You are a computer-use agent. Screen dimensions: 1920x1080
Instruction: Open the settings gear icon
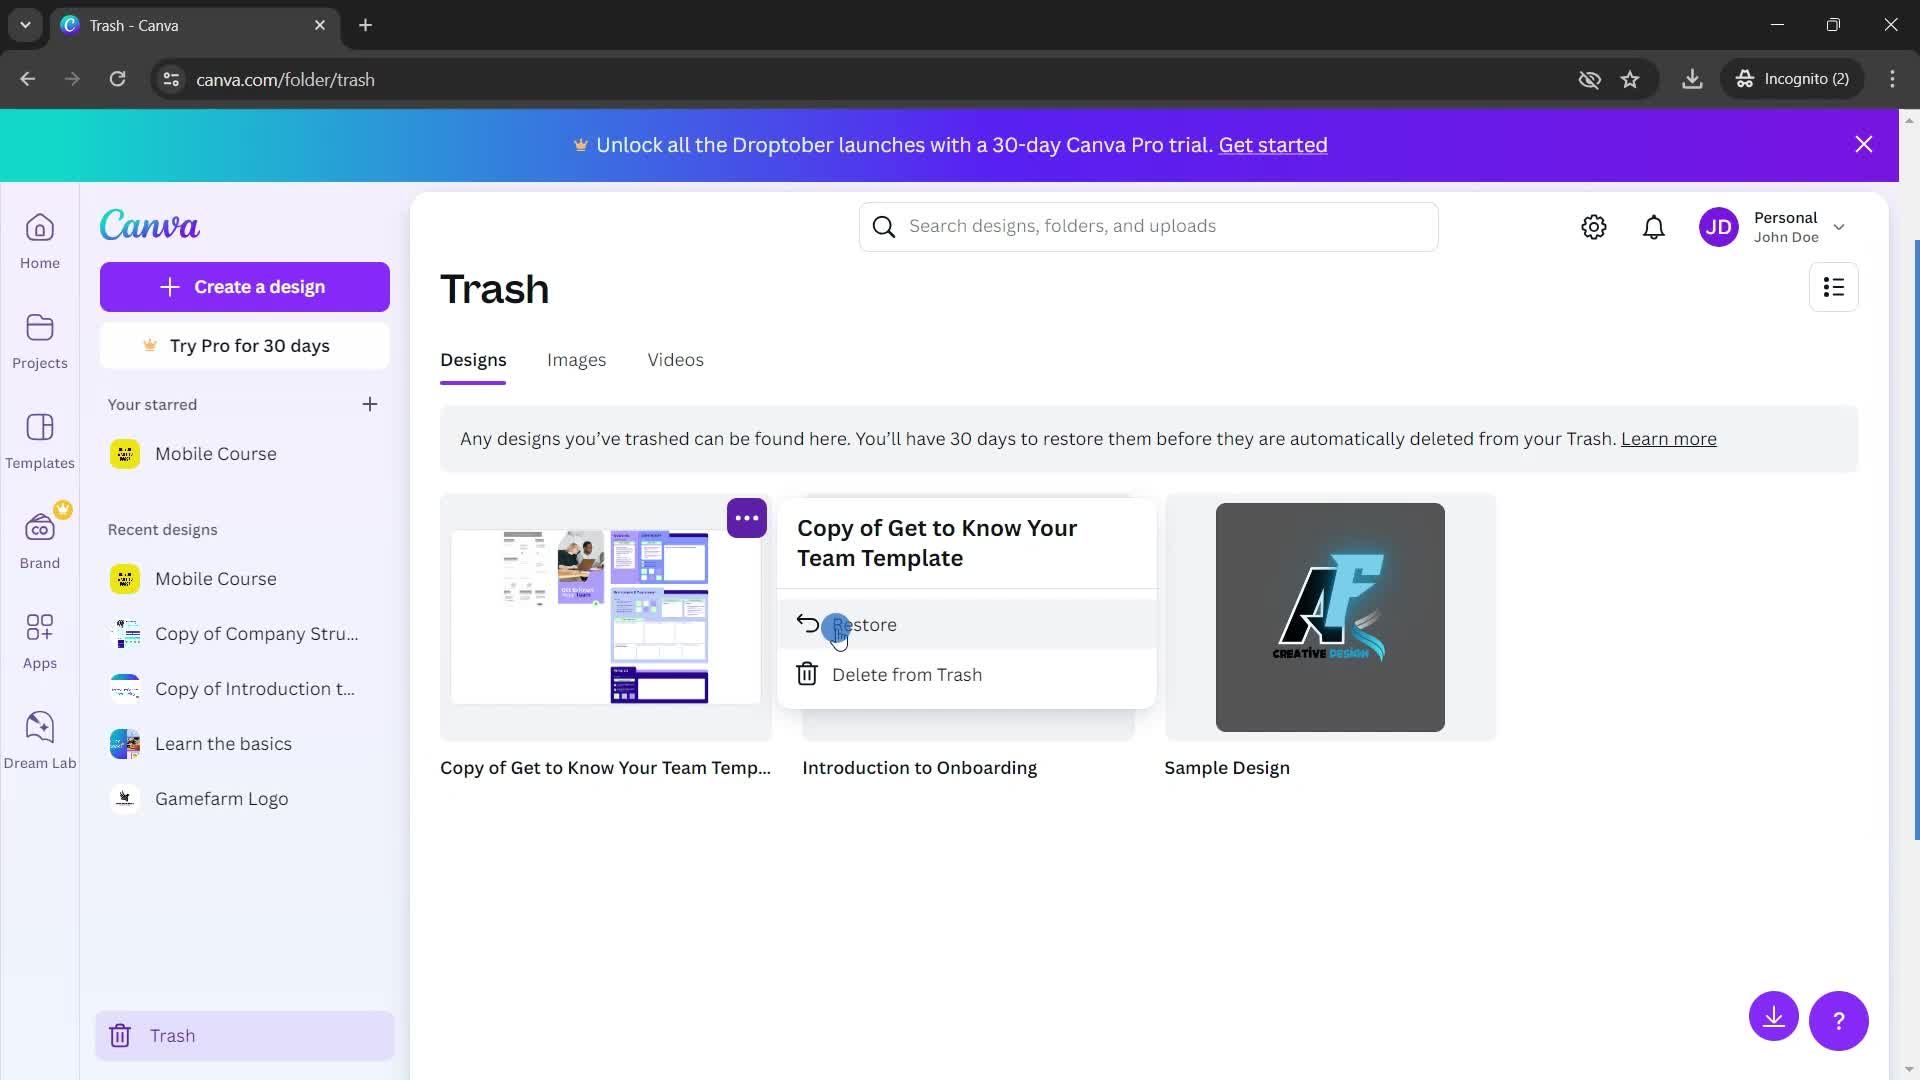tap(1594, 227)
